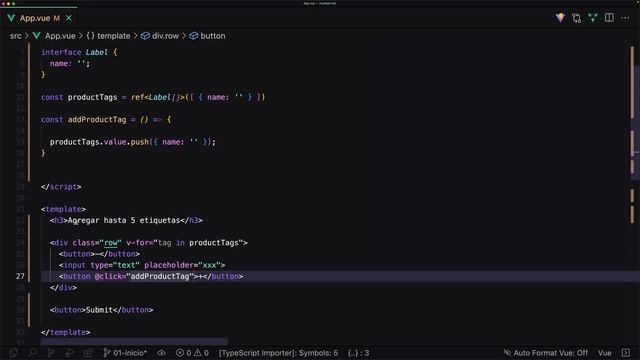Click 'productTags.value.push' code text
The image size is (640, 360).
coord(99,142)
